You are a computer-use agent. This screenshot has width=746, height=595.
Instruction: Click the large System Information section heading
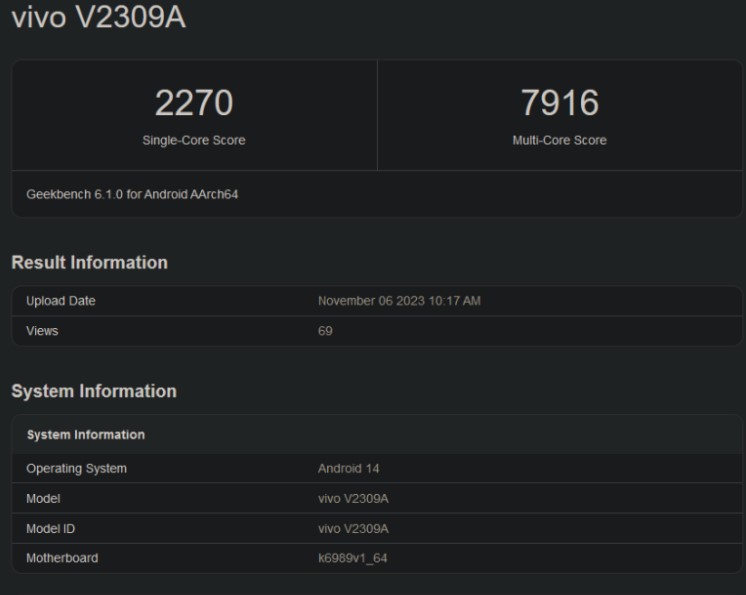point(93,391)
